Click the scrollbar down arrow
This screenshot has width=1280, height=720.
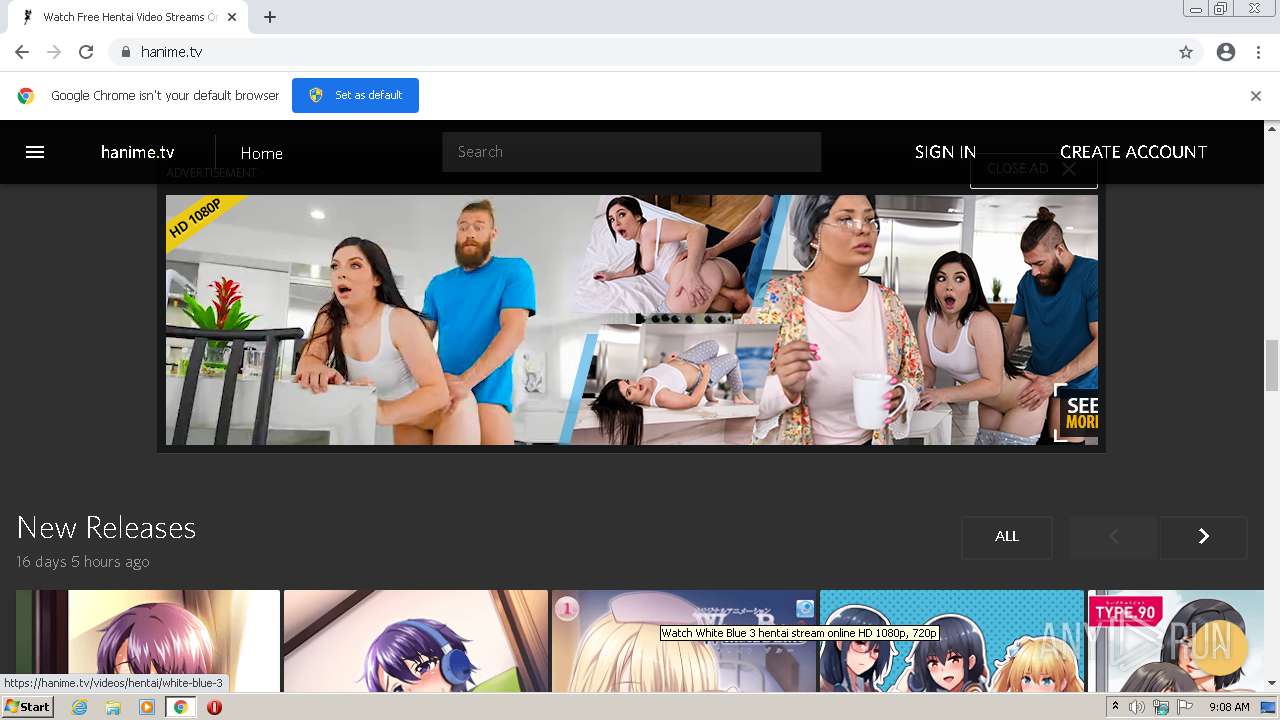(x=1272, y=684)
